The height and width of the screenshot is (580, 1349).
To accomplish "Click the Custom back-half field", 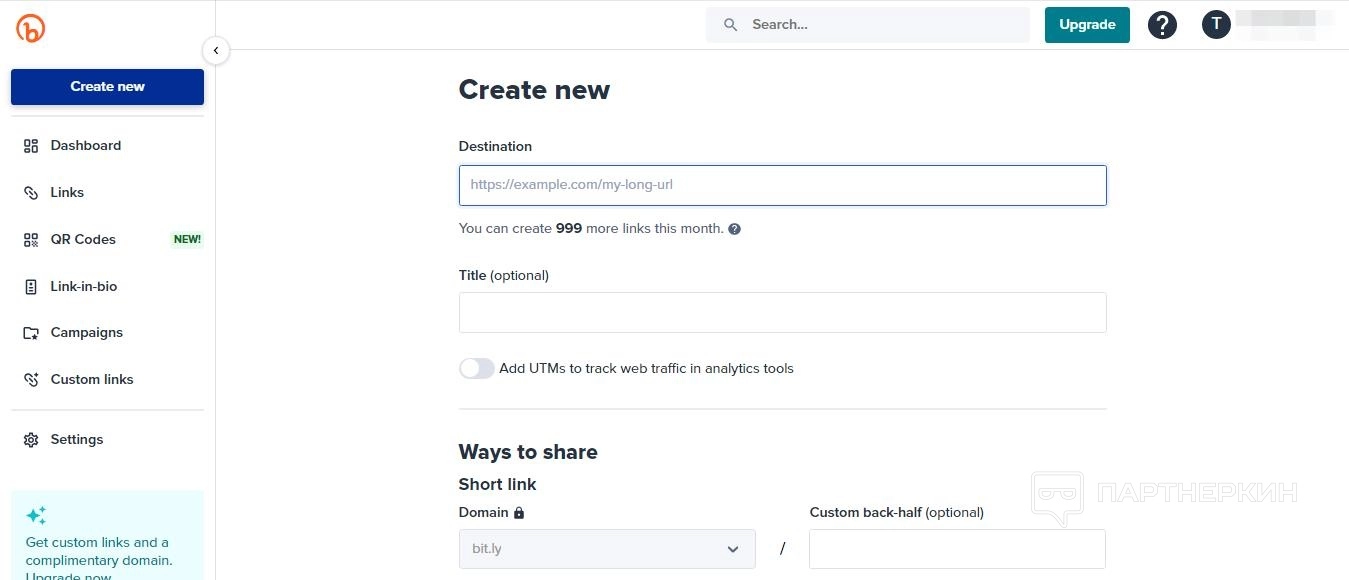I will point(957,549).
